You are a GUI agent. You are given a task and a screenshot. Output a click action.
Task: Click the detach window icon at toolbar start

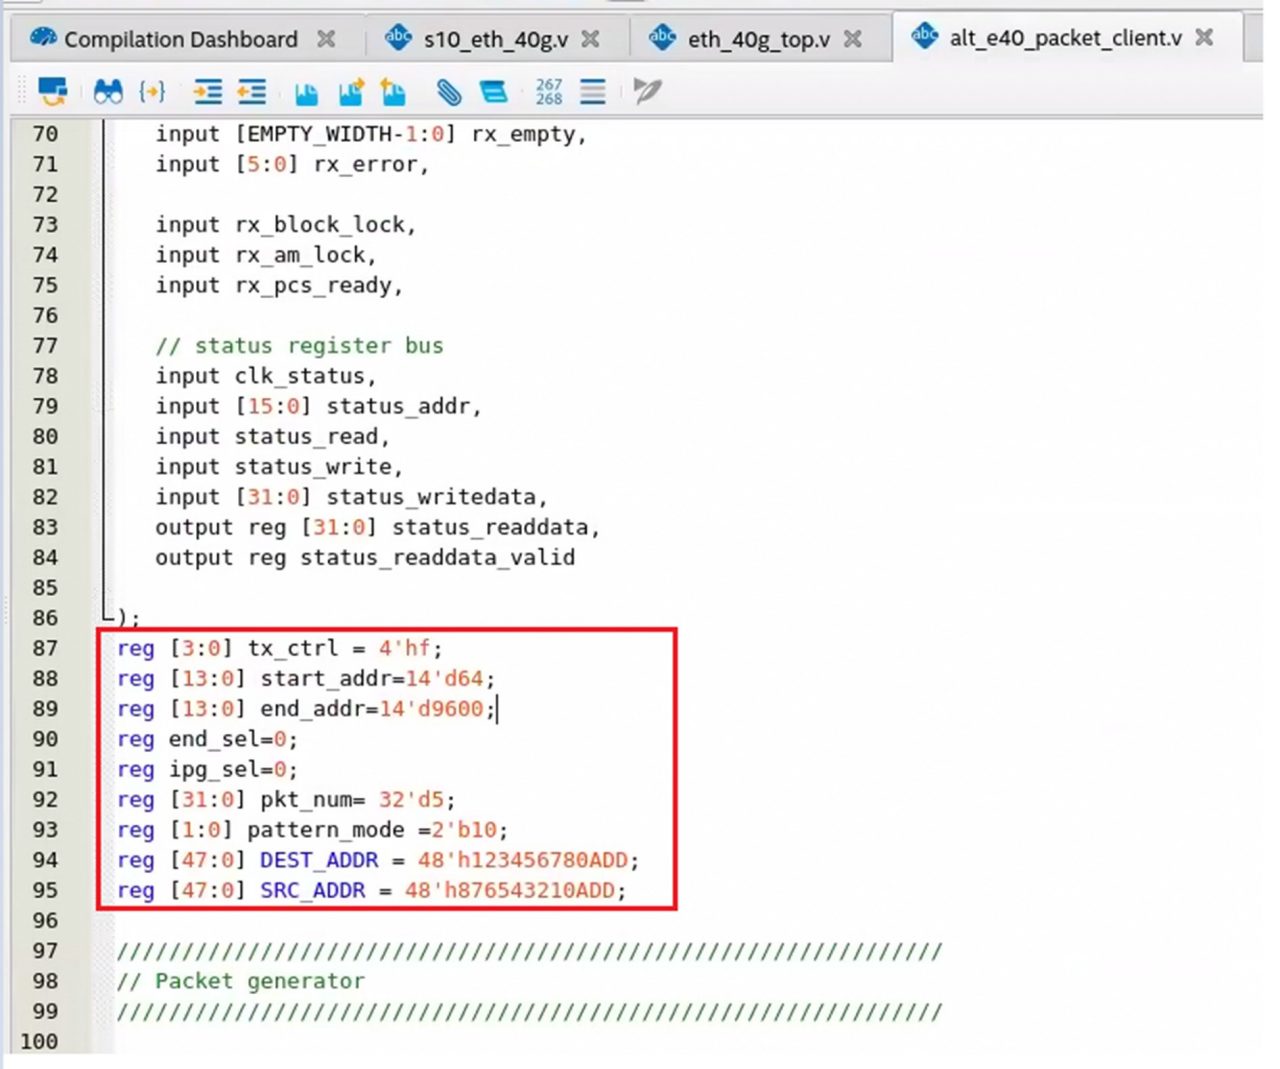[x=52, y=92]
